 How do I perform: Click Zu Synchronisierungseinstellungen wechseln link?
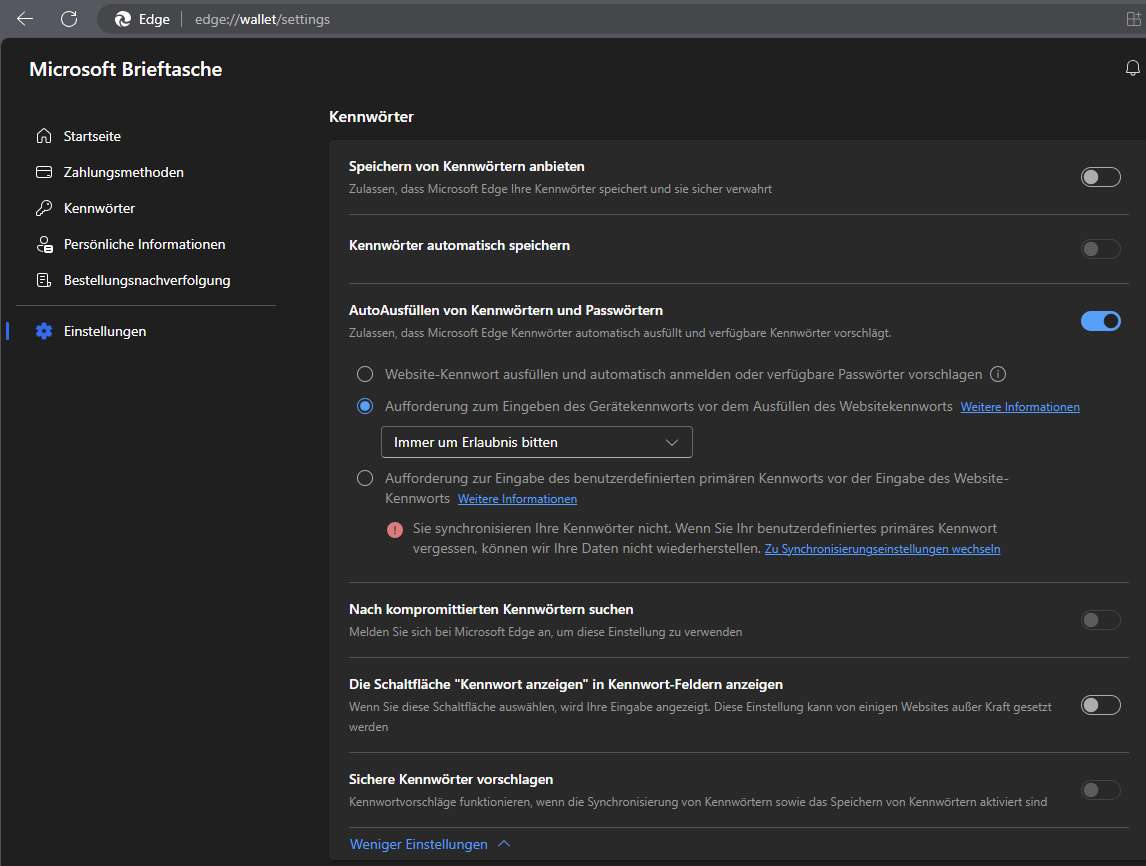tap(882, 549)
